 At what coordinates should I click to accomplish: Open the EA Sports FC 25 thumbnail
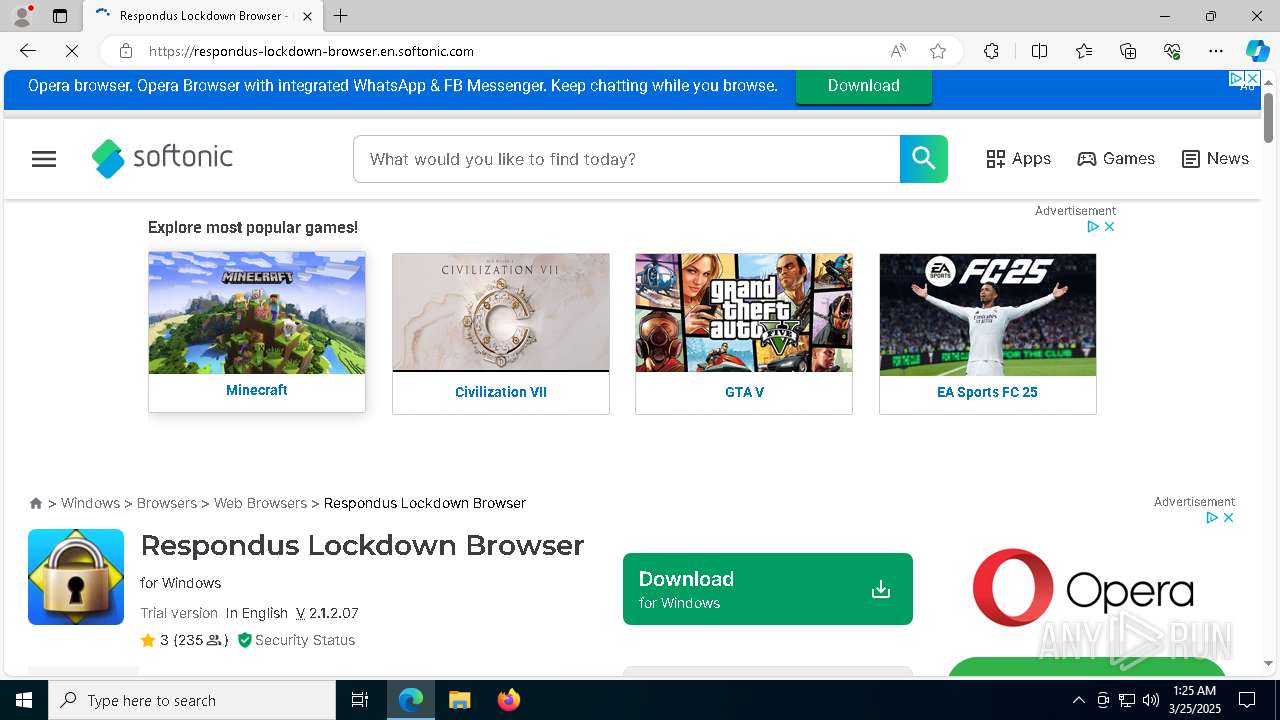[x=988, y=314]
